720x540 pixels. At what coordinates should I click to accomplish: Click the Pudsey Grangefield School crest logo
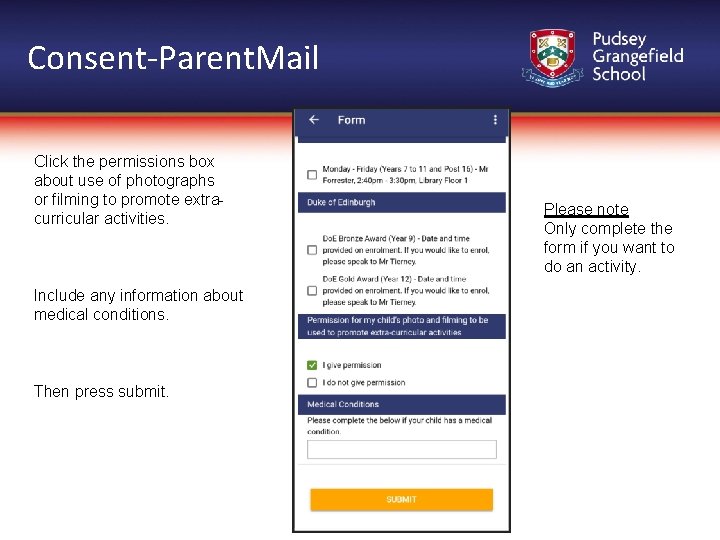(x=552, y=58)
